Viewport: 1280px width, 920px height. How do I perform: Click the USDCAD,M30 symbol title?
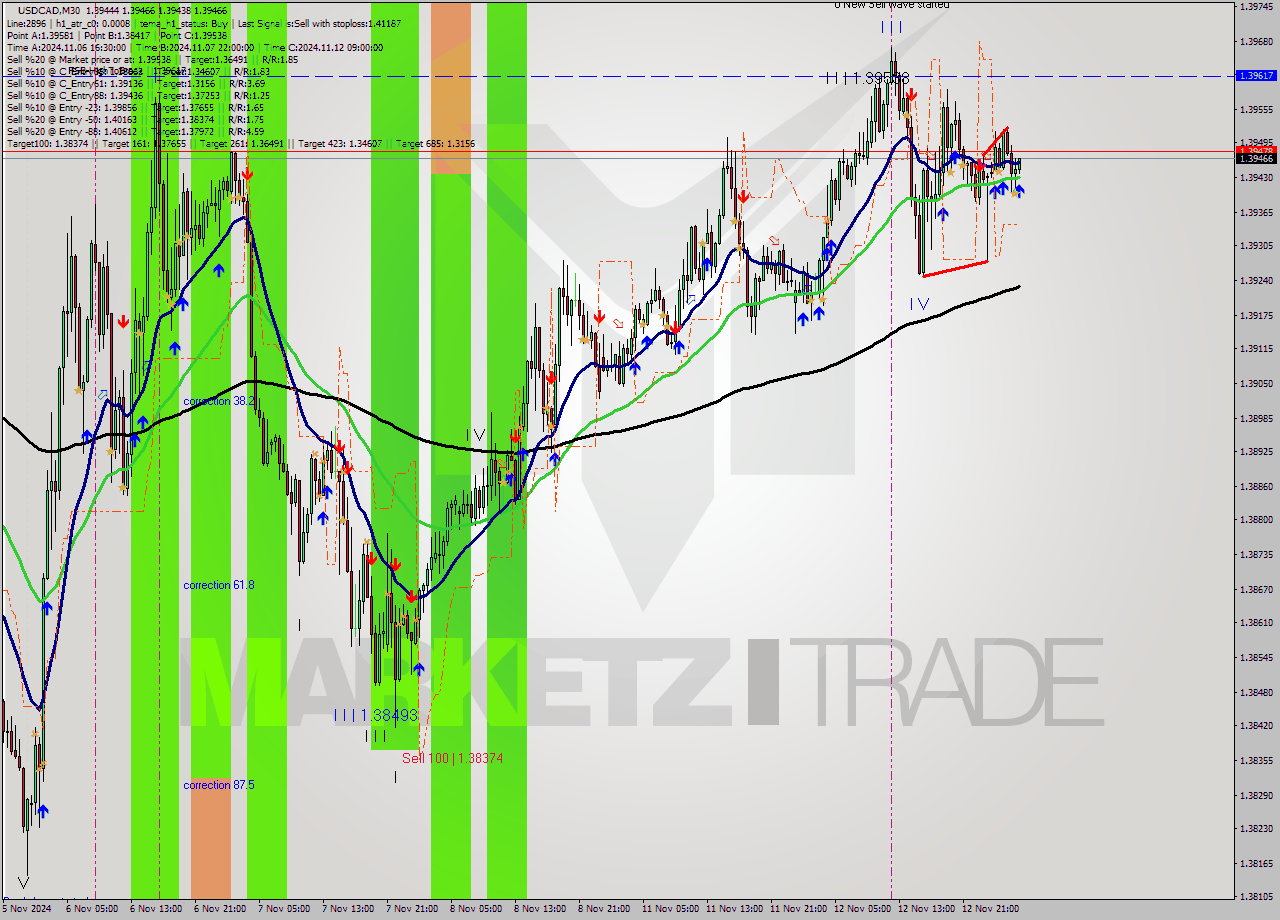pyautogui.click(x=48, y=10)
